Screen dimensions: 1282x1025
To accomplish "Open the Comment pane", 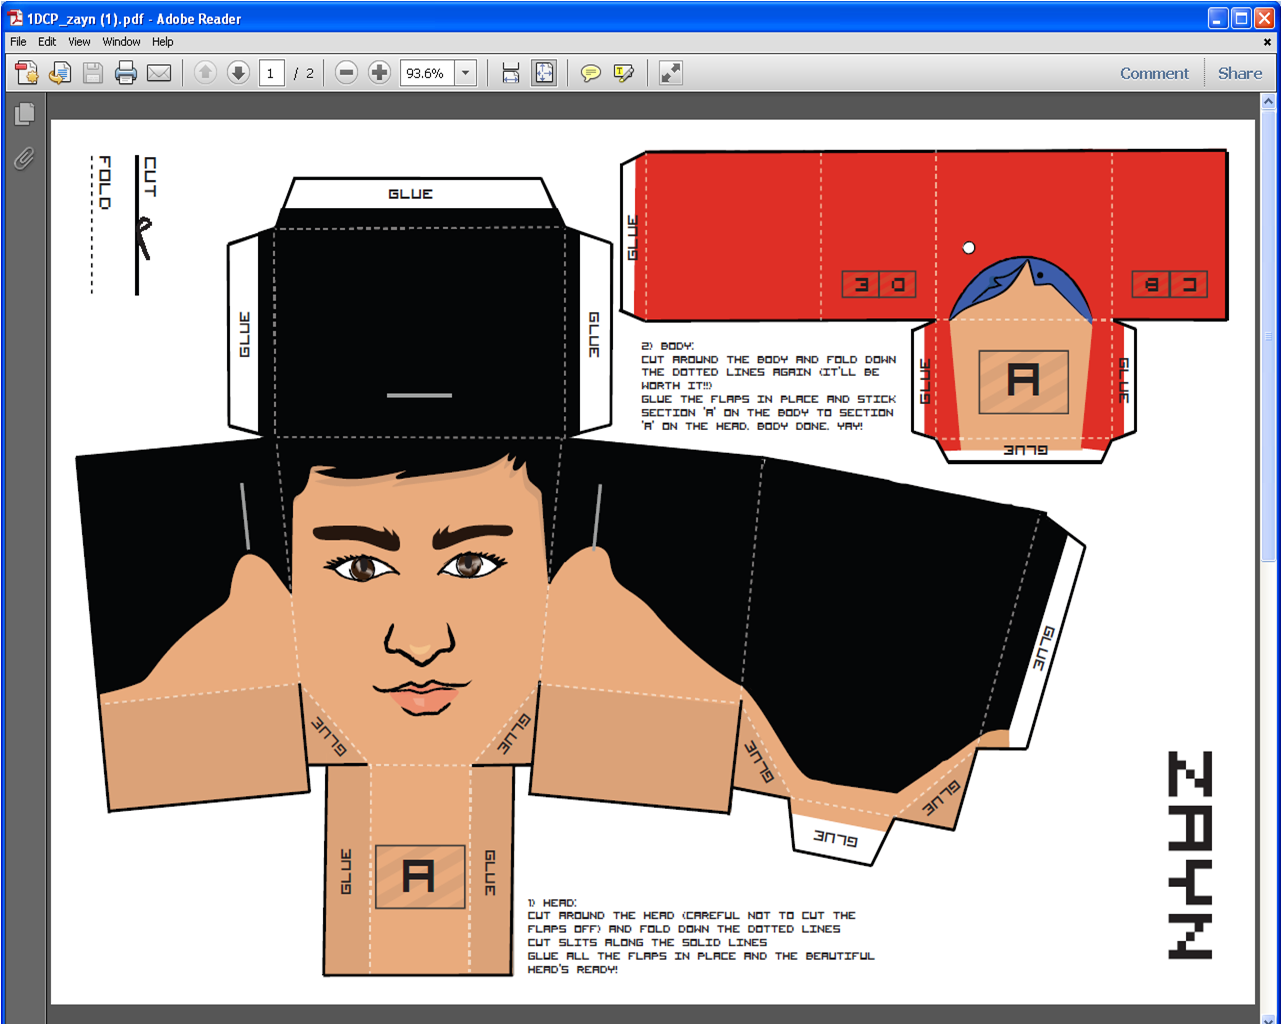I will (x=1154, y=73).
